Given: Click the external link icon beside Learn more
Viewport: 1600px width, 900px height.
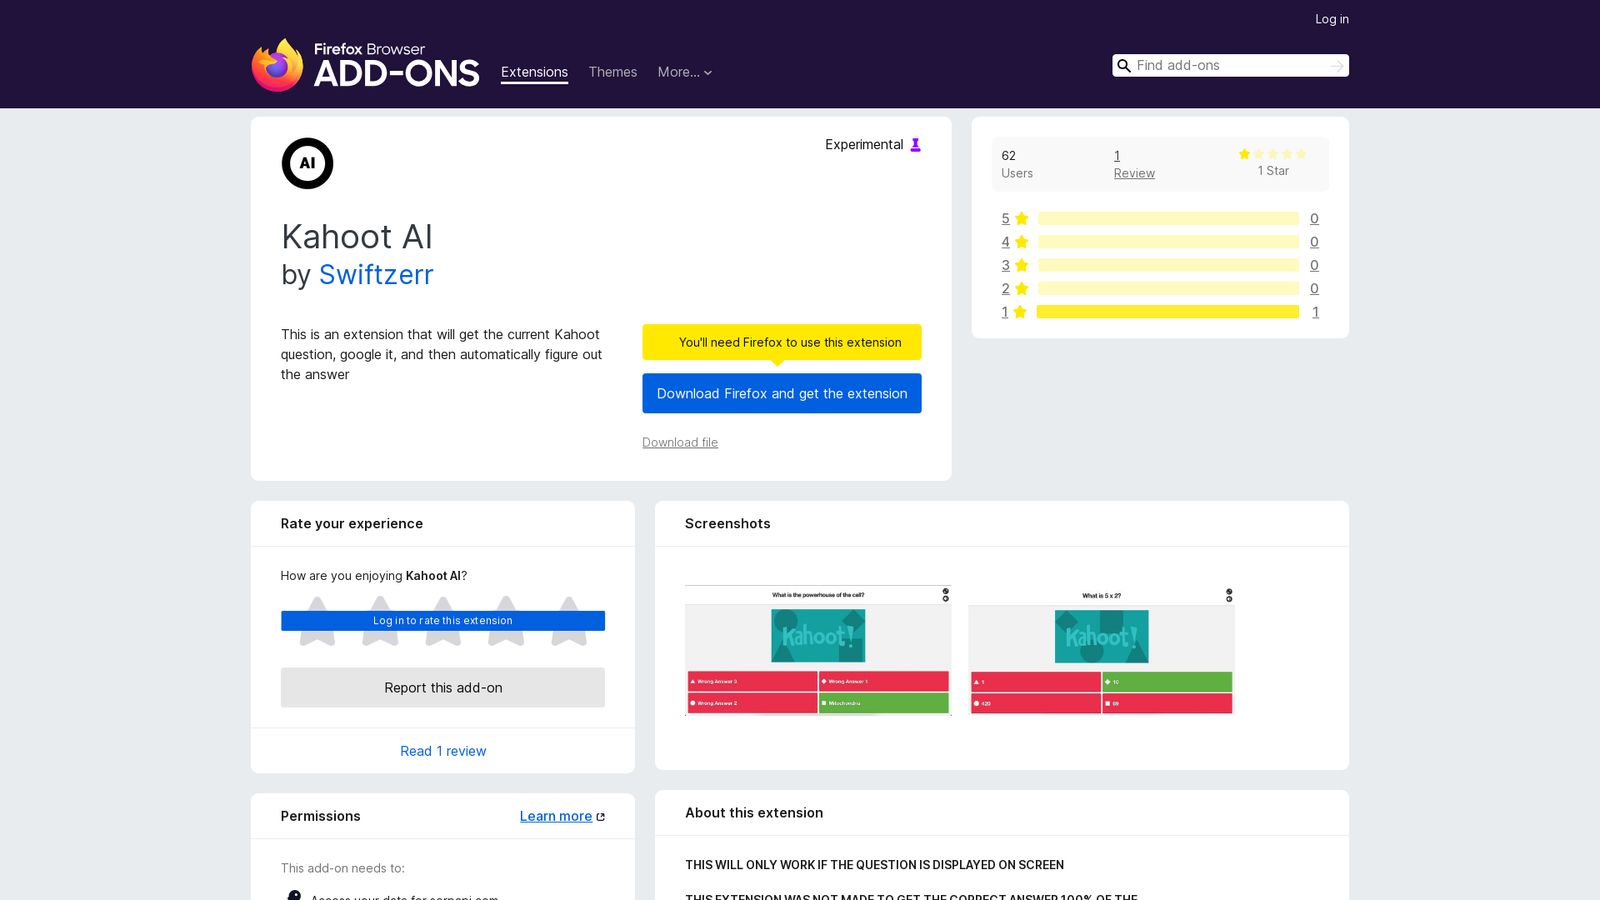Looking at the screenshot, I should (600, 817).
